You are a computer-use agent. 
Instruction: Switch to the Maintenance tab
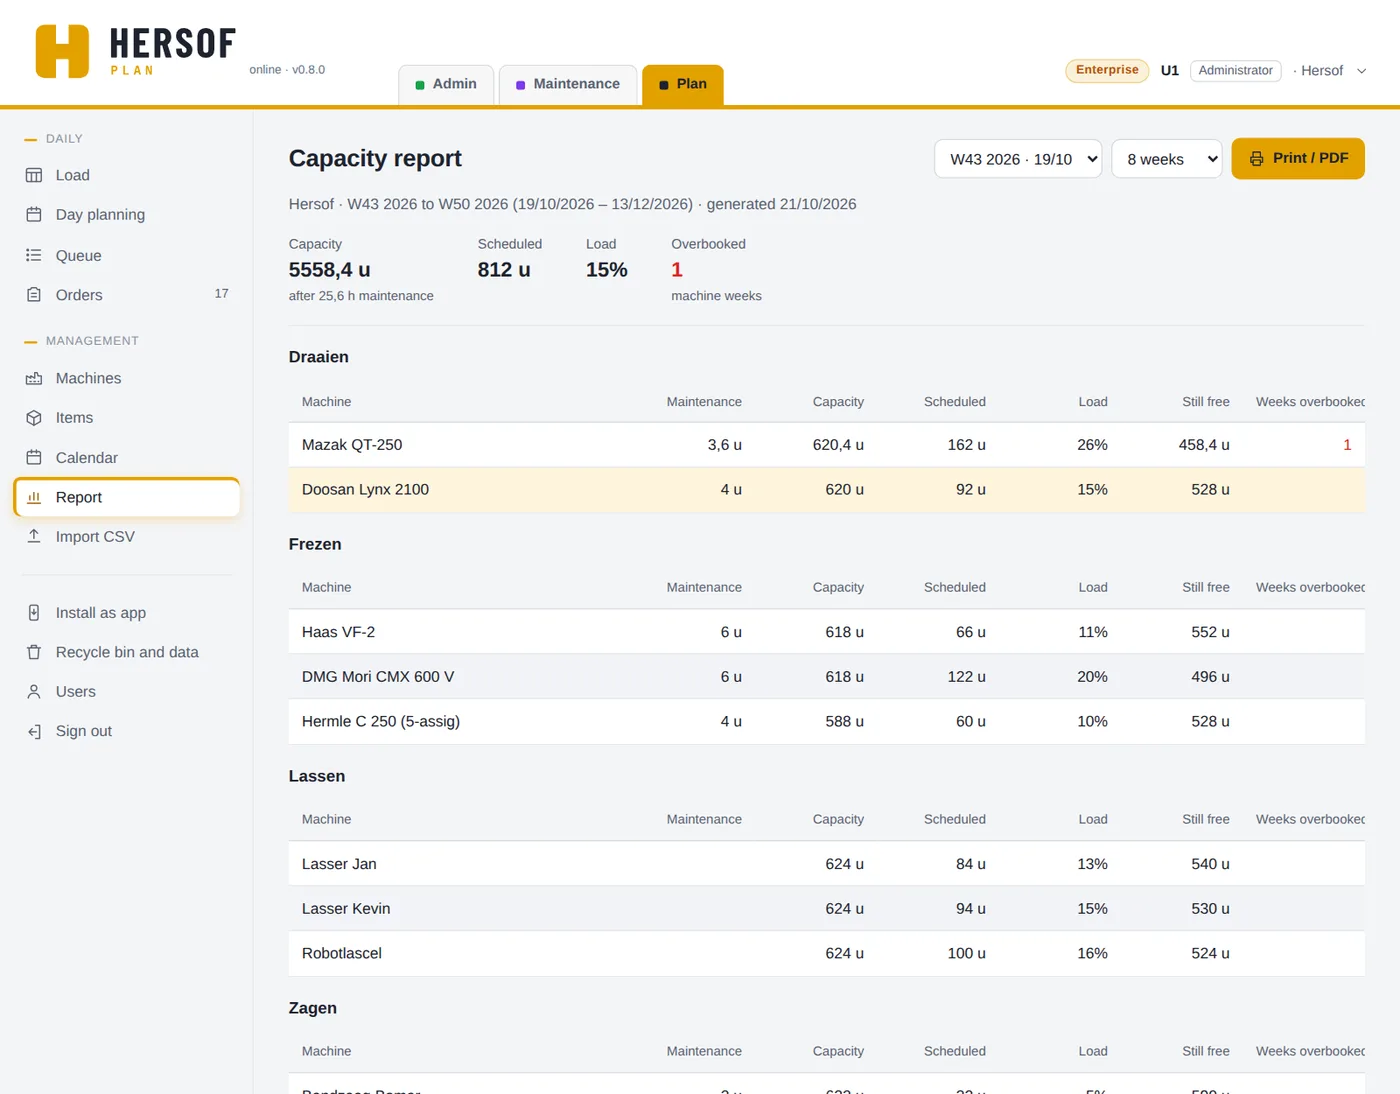click(568, 84)
